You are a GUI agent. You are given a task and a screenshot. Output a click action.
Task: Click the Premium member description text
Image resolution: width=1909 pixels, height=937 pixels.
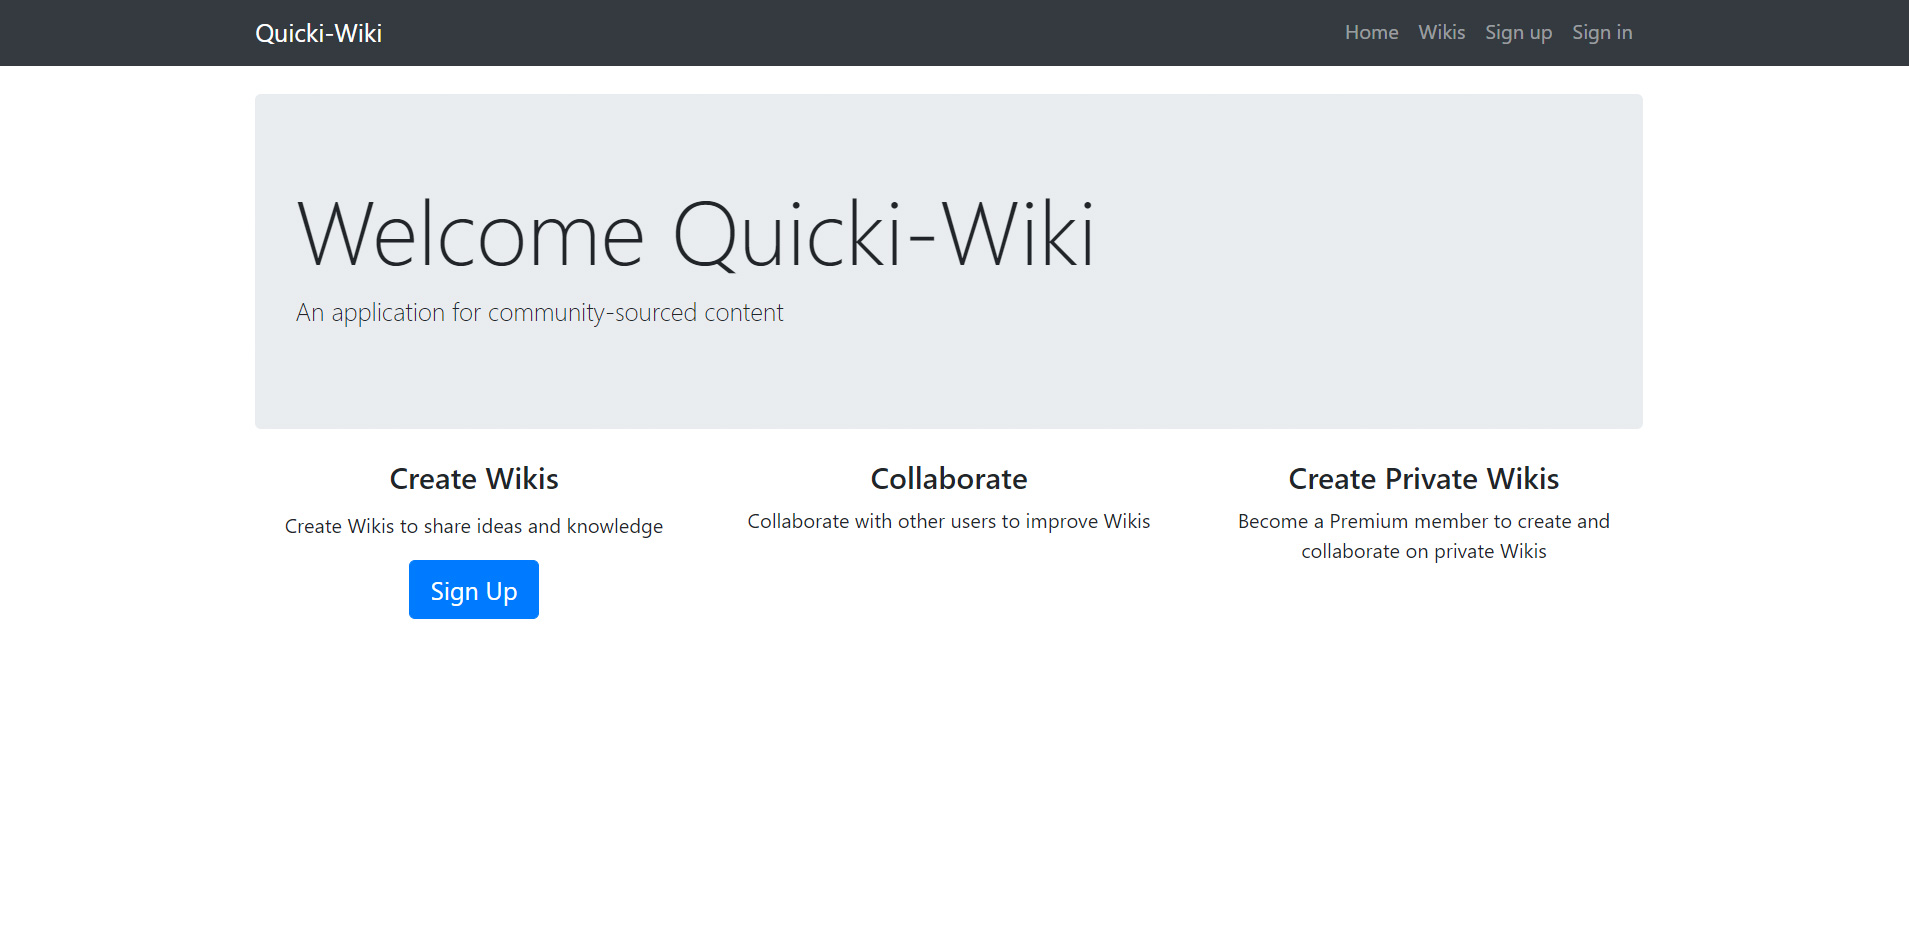(x=1424, y=536)
